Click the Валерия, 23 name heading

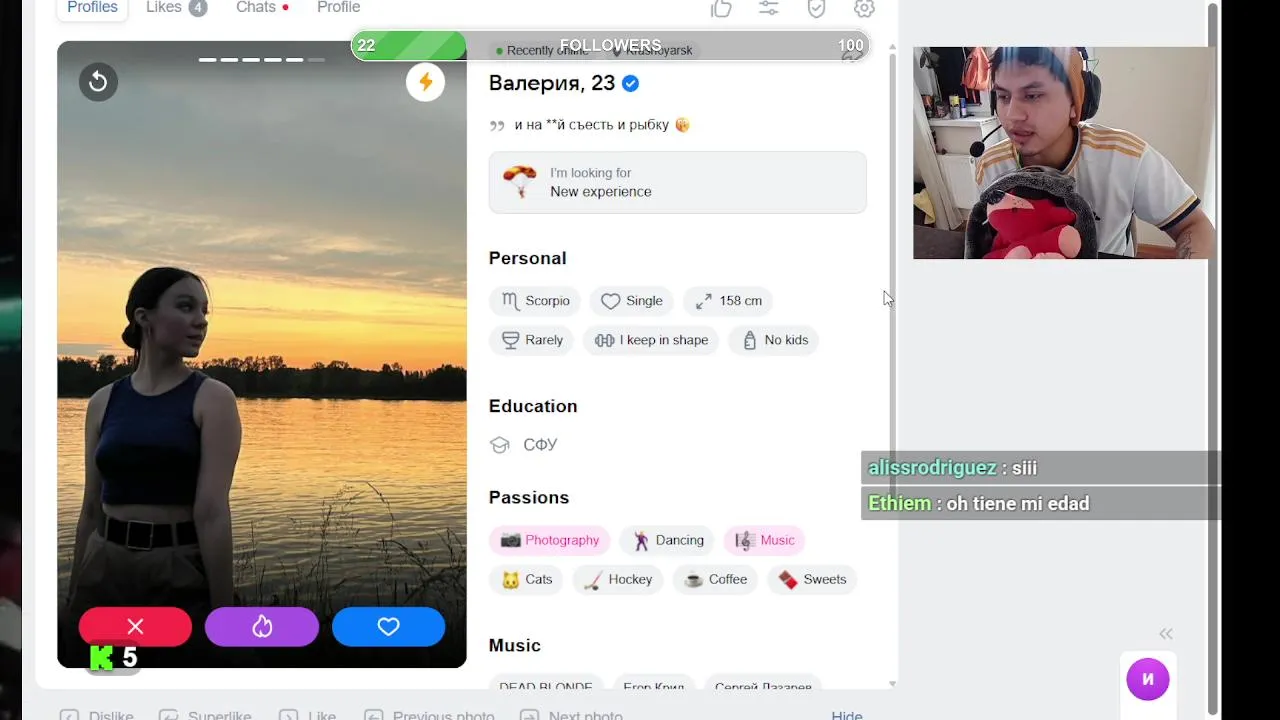pos(551,84)
